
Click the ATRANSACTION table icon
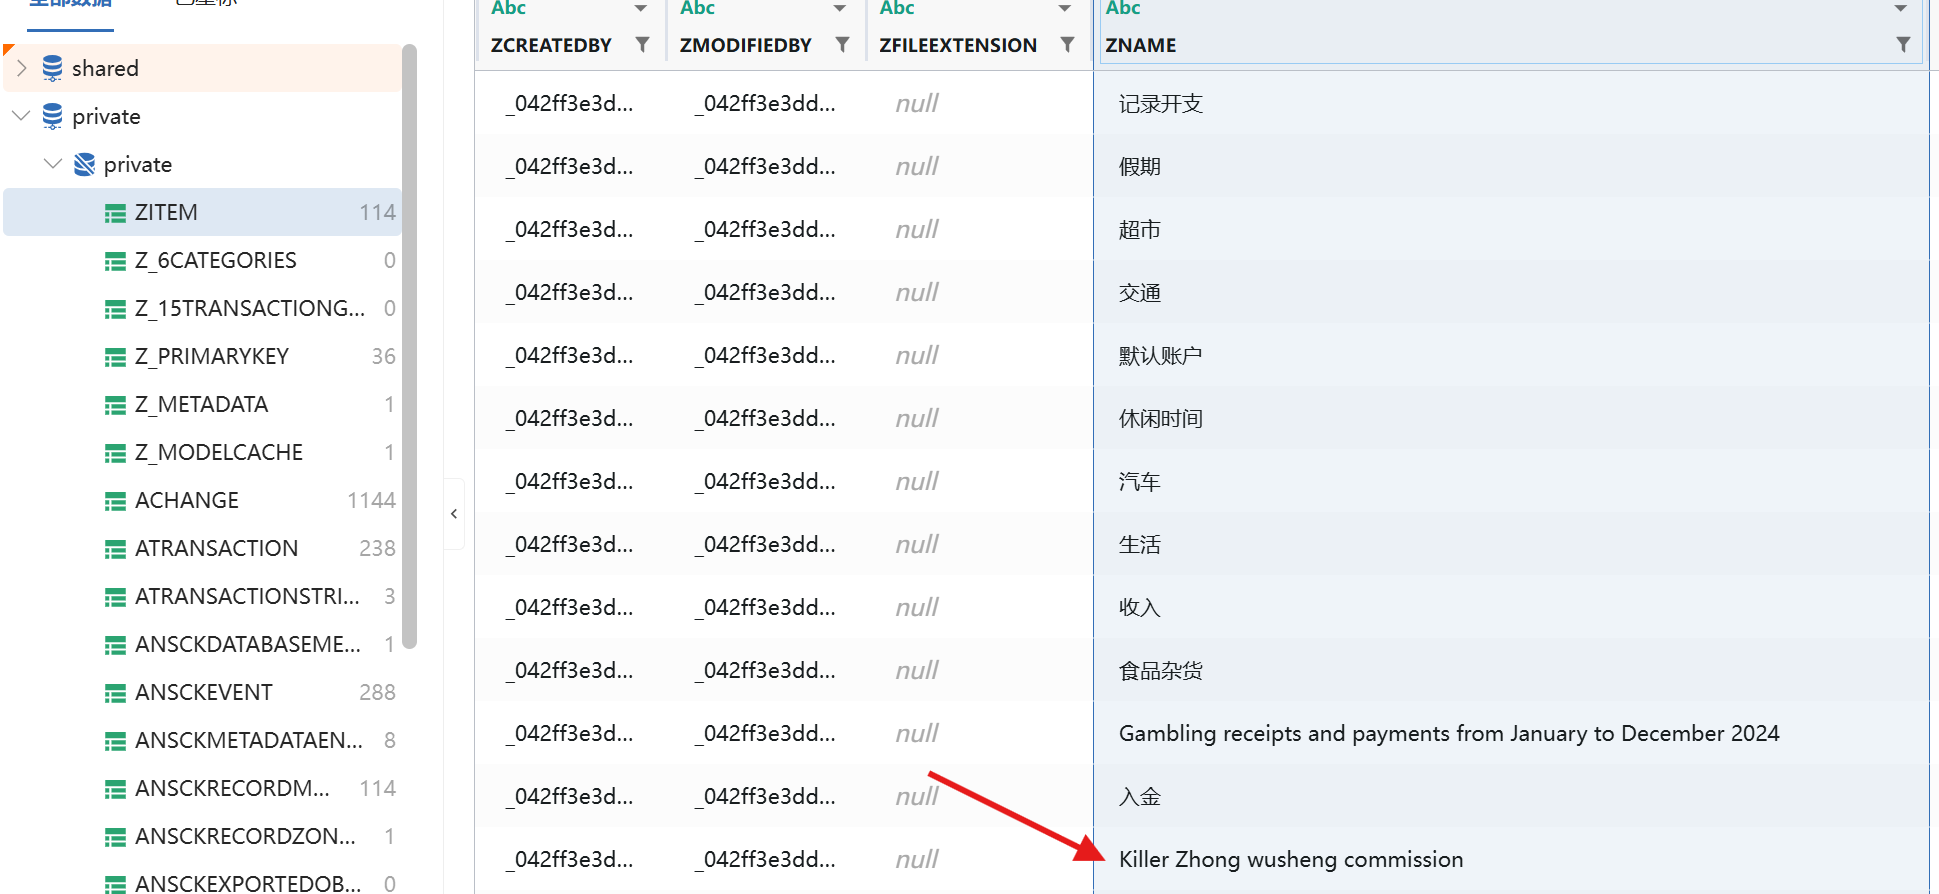pos(116,549)
